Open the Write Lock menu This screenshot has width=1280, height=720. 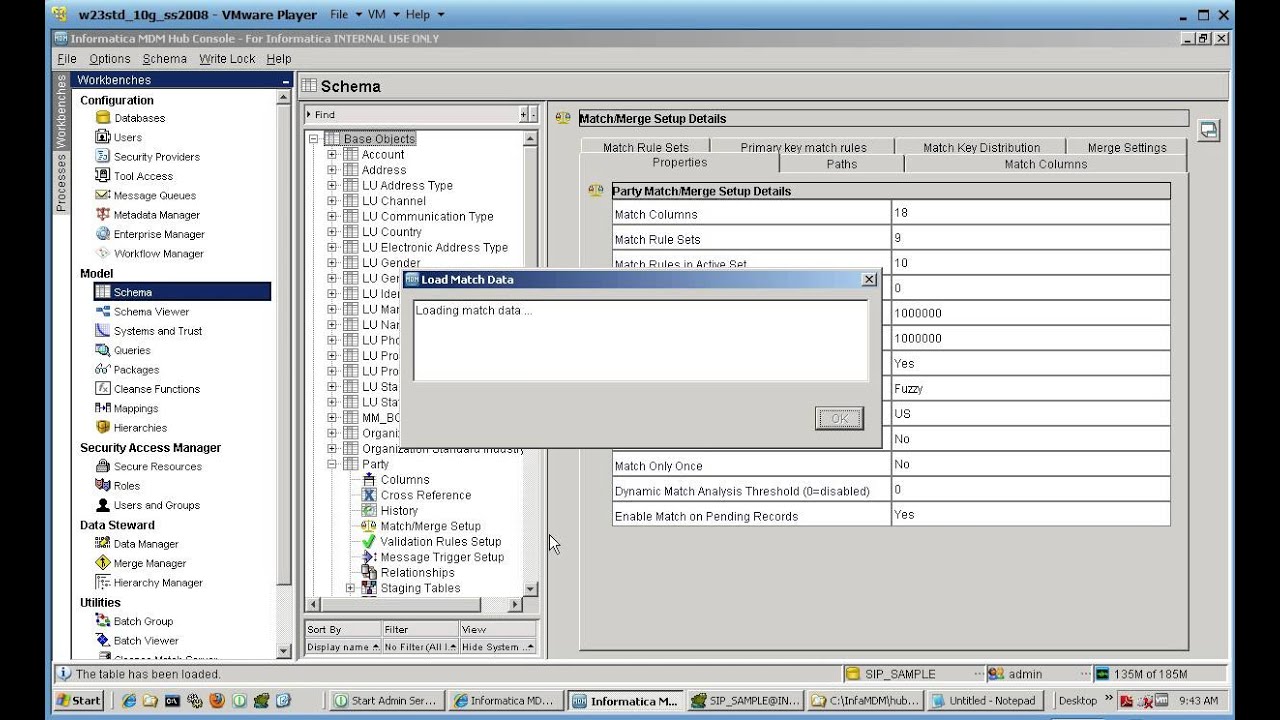(227, 59)
